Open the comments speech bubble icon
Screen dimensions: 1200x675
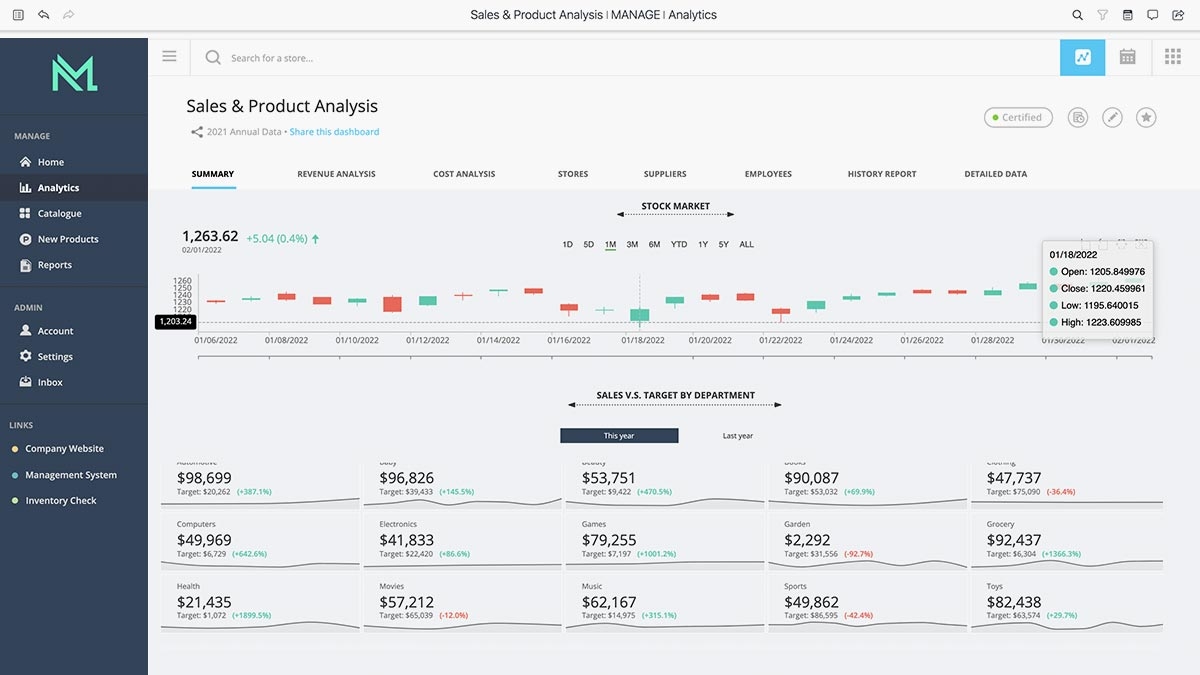click(1152, 15)
